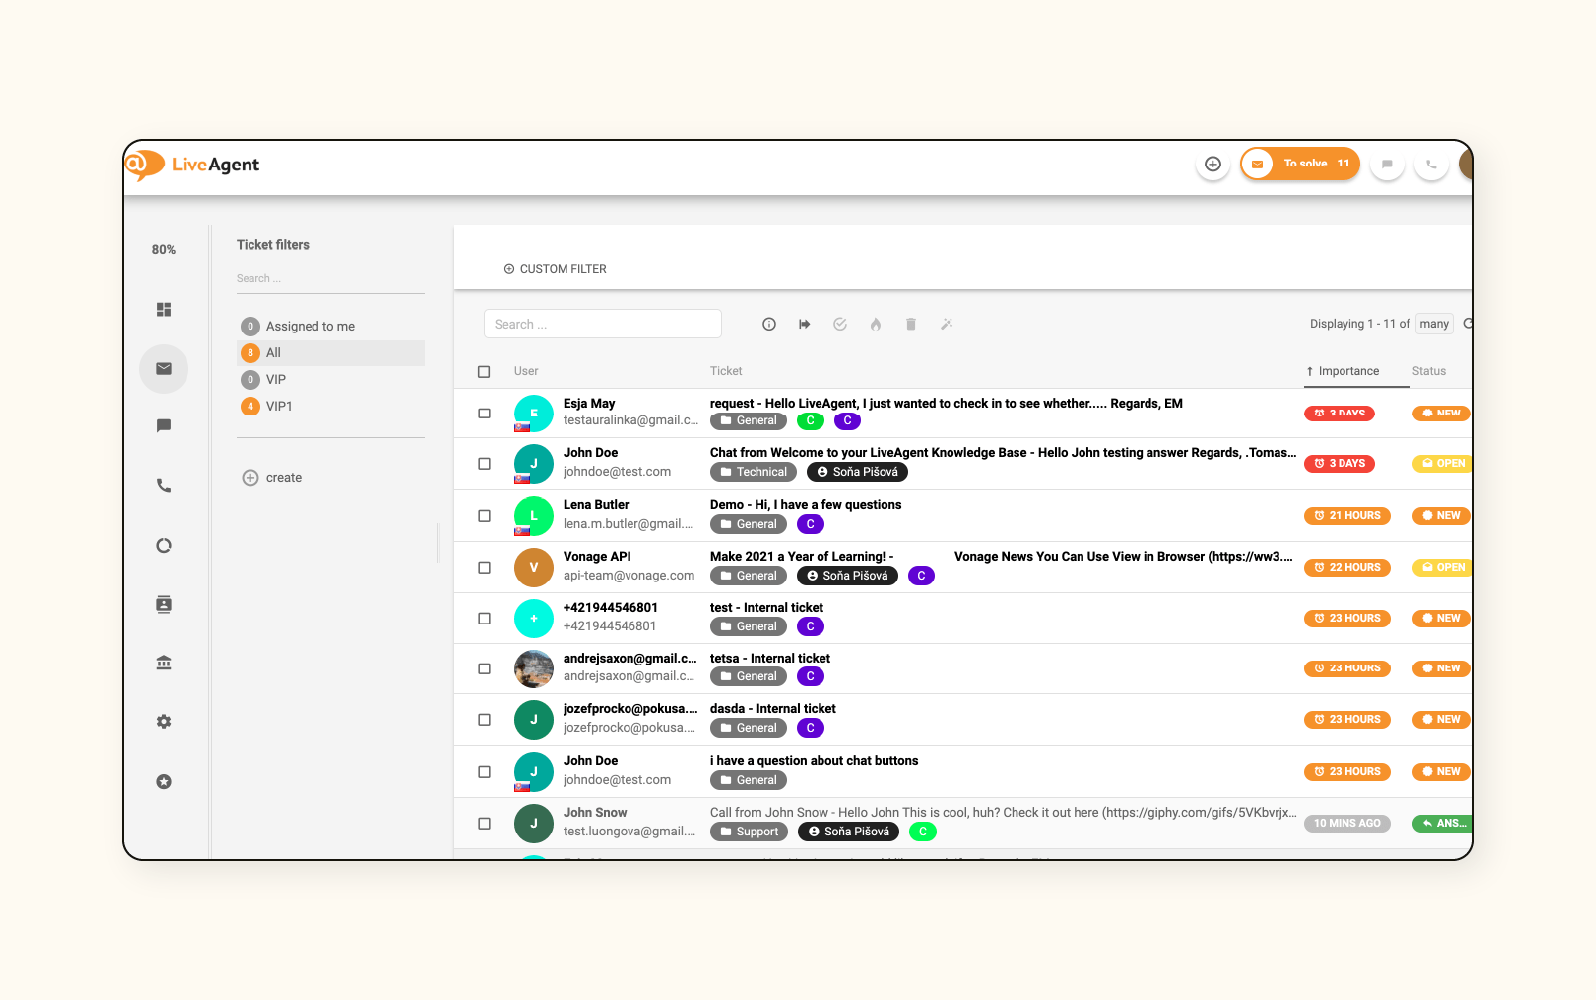Image resolution: width=1596 pixels, height=1000 pixels.
Task: Click the 80% progress indicator
Action: 164,249
